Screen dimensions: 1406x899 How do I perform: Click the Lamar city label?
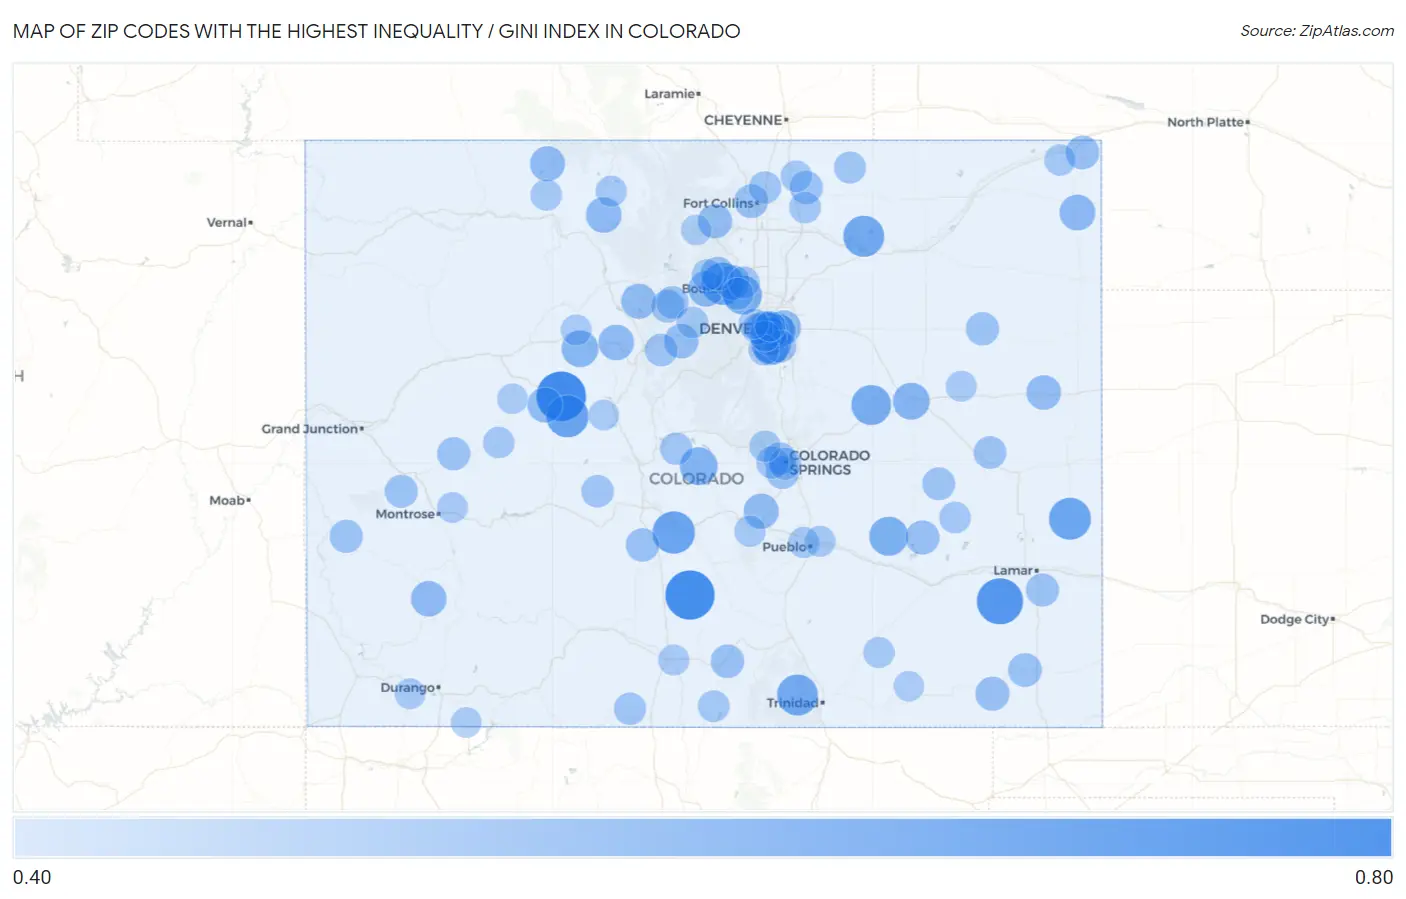click(x=1015, y=570)
